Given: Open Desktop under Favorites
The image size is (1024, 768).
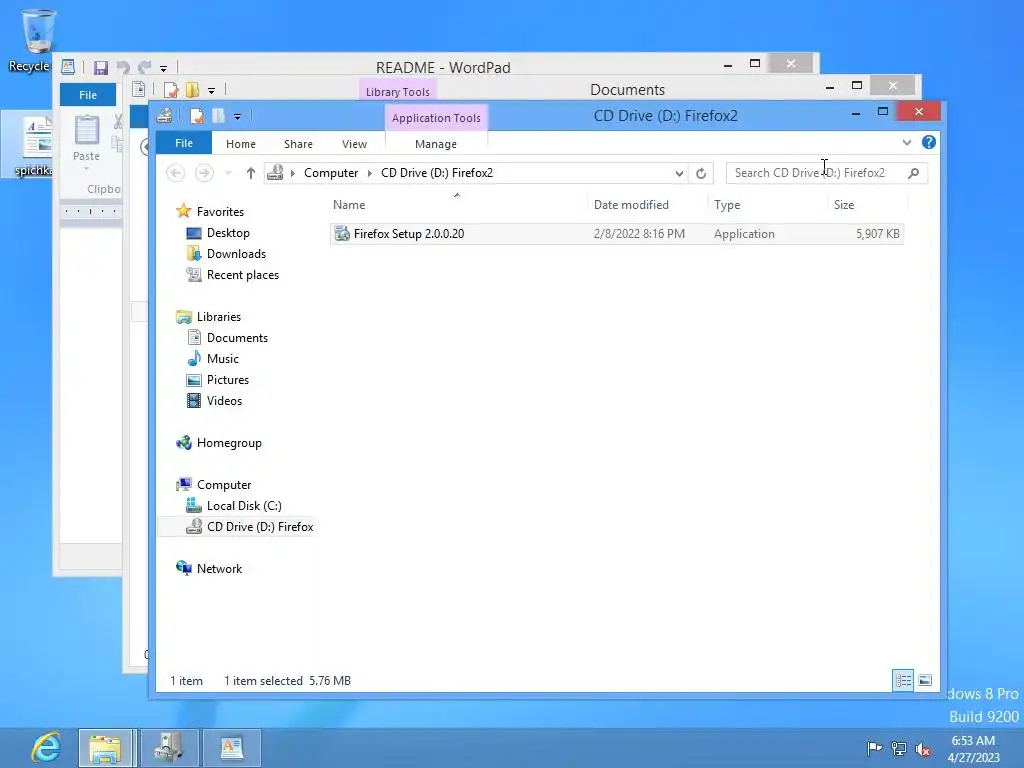Looking at the screenshot, I should 228,232.
